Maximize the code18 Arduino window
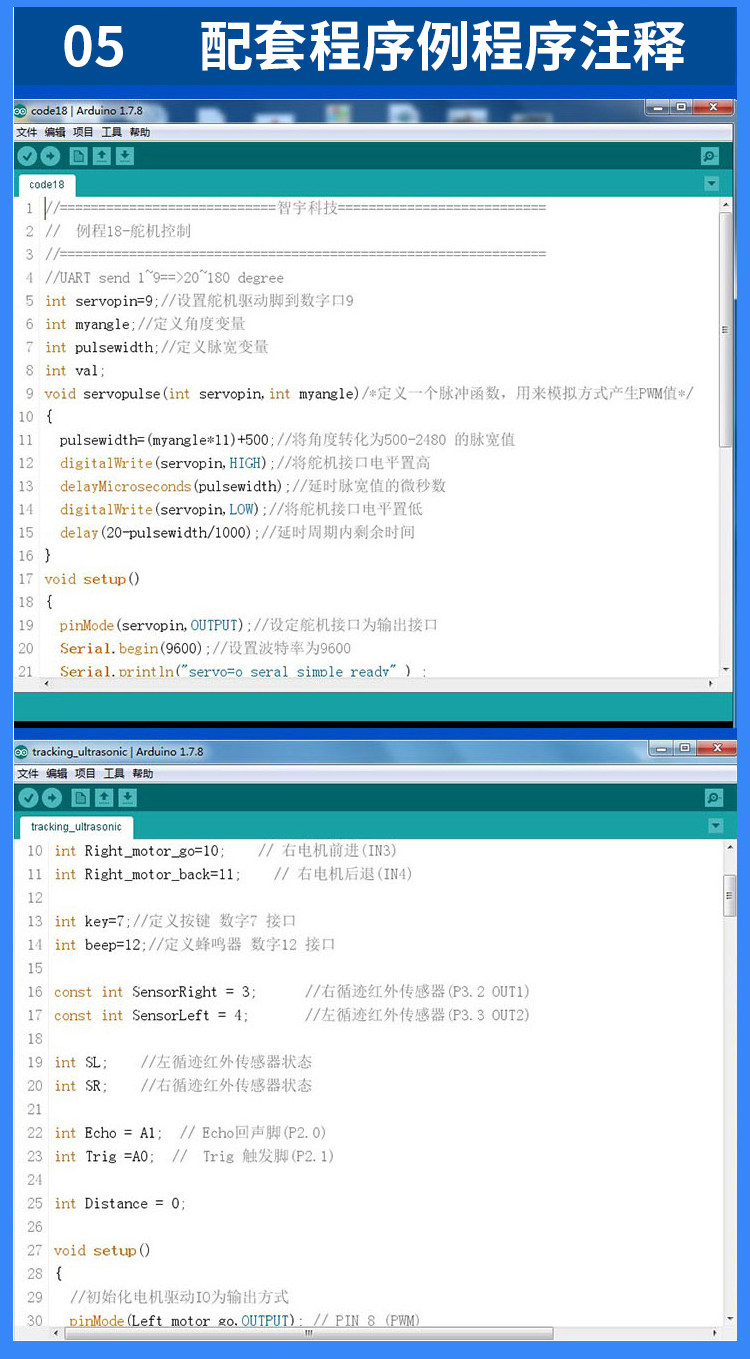 pos(681,106)
